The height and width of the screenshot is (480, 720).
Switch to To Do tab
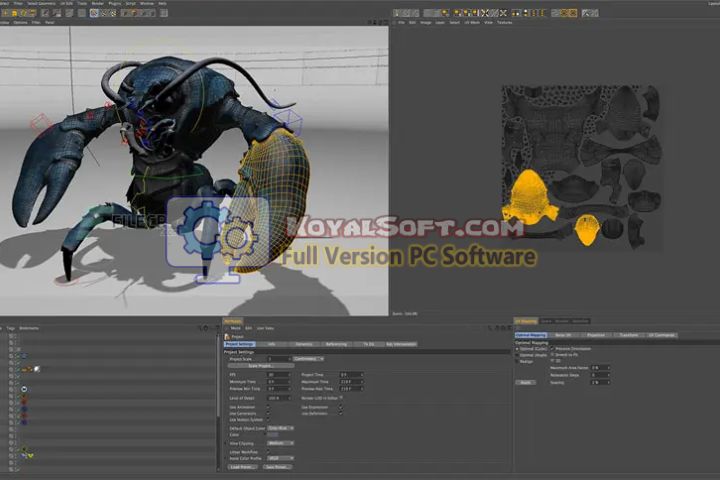[x=368, y=344]
